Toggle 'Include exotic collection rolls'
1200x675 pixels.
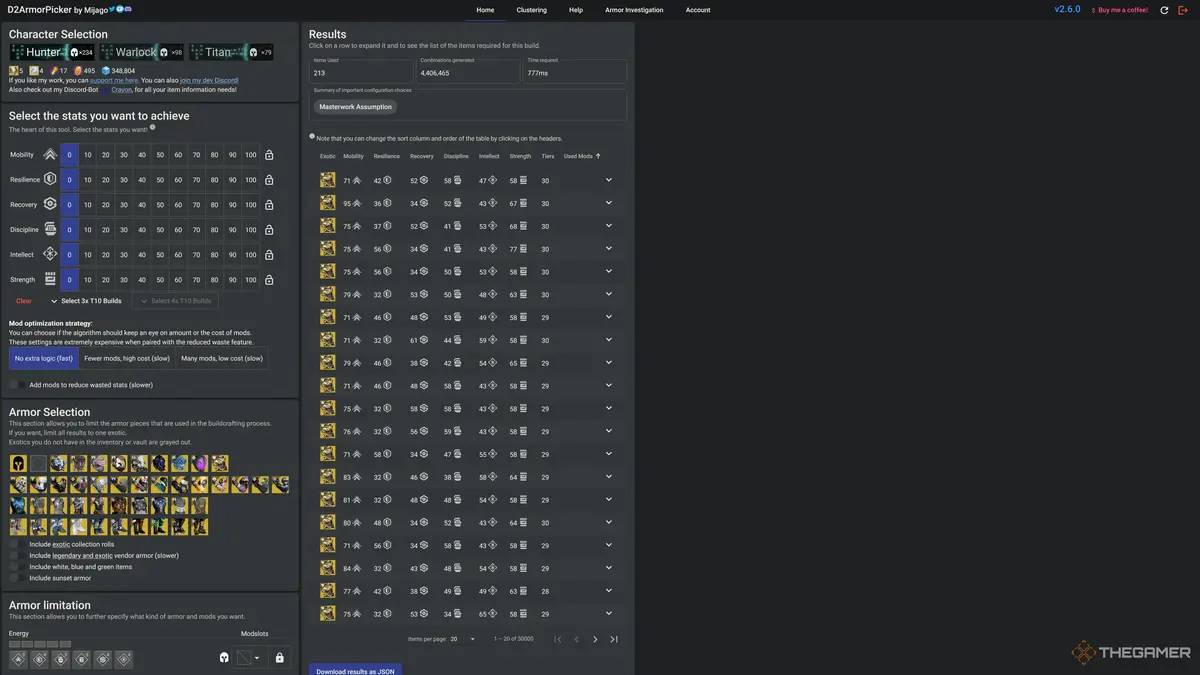tap(18, 544)
